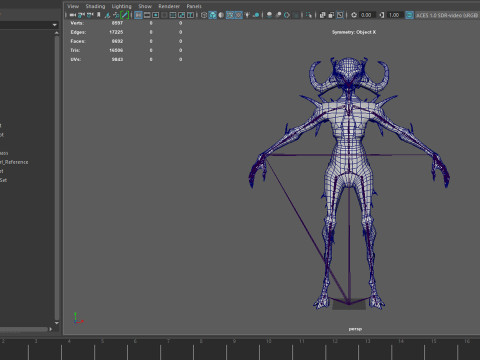Switch to Wireframe display icon

click(204, 15)
